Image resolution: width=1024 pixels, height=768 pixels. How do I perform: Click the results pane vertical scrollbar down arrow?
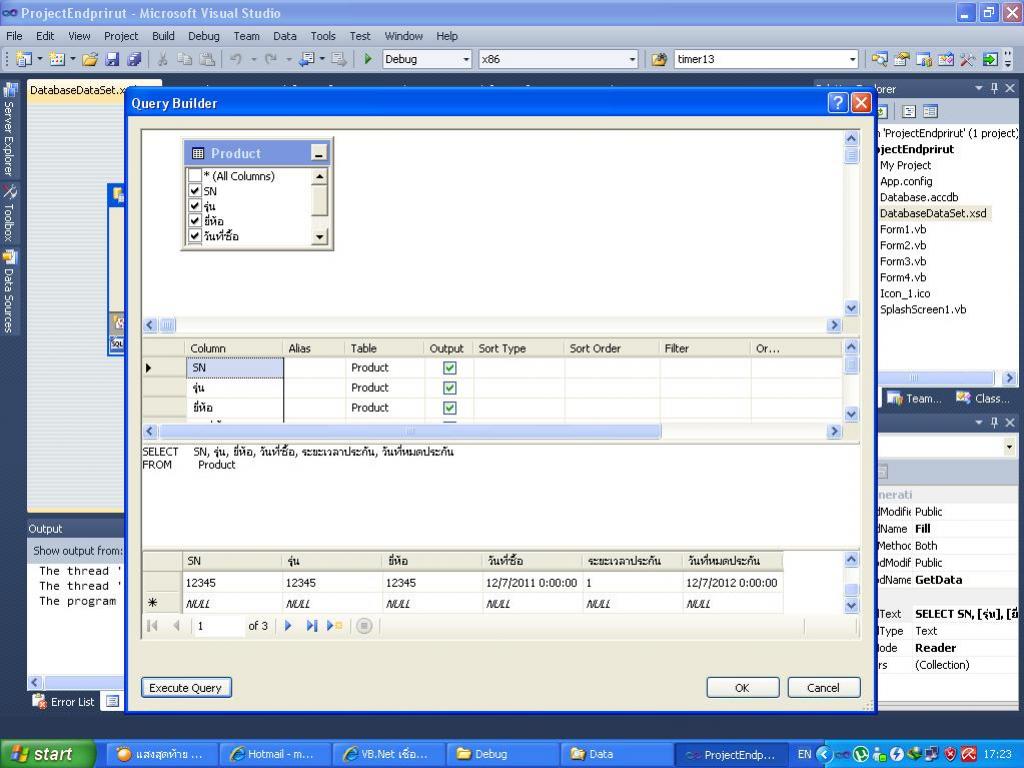(x=851, y=605)
